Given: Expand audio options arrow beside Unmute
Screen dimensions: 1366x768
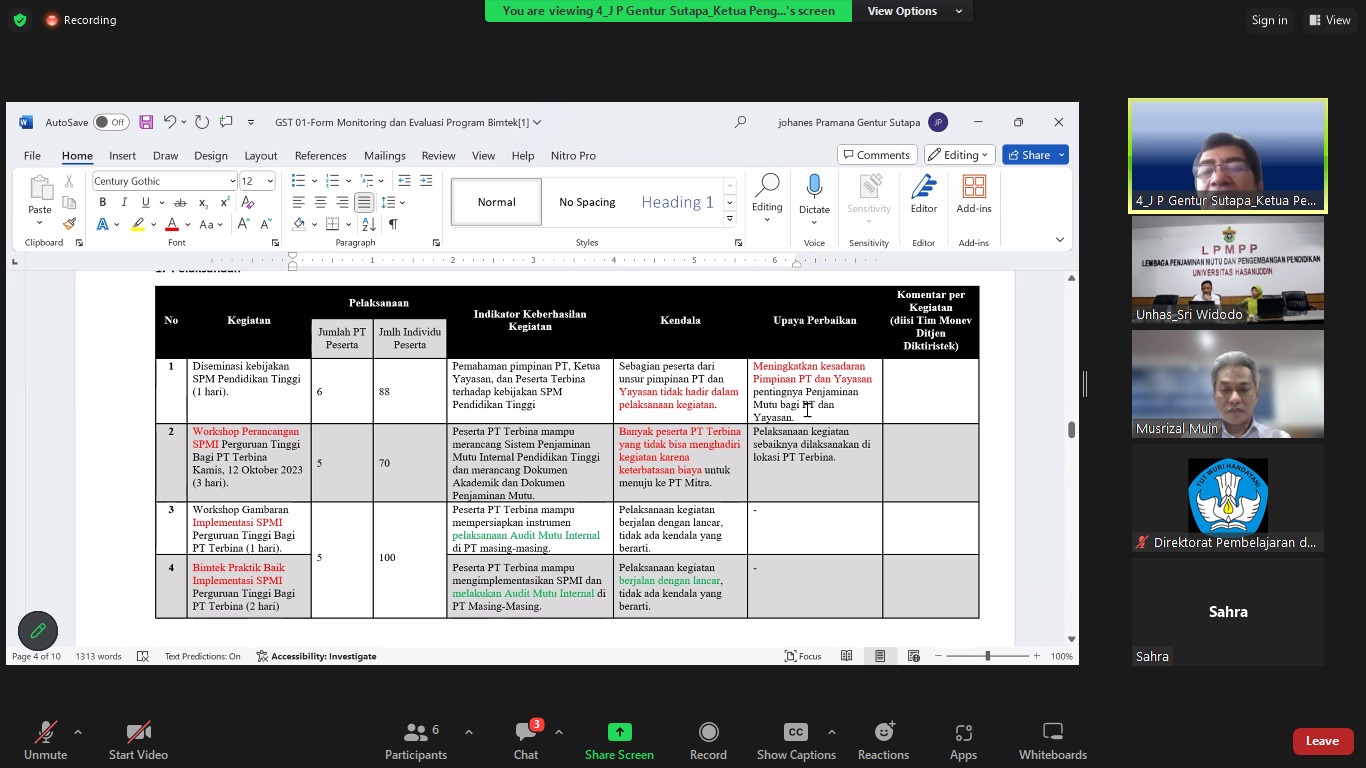Looking at the screenshot, I should click(x=78, y=732).
